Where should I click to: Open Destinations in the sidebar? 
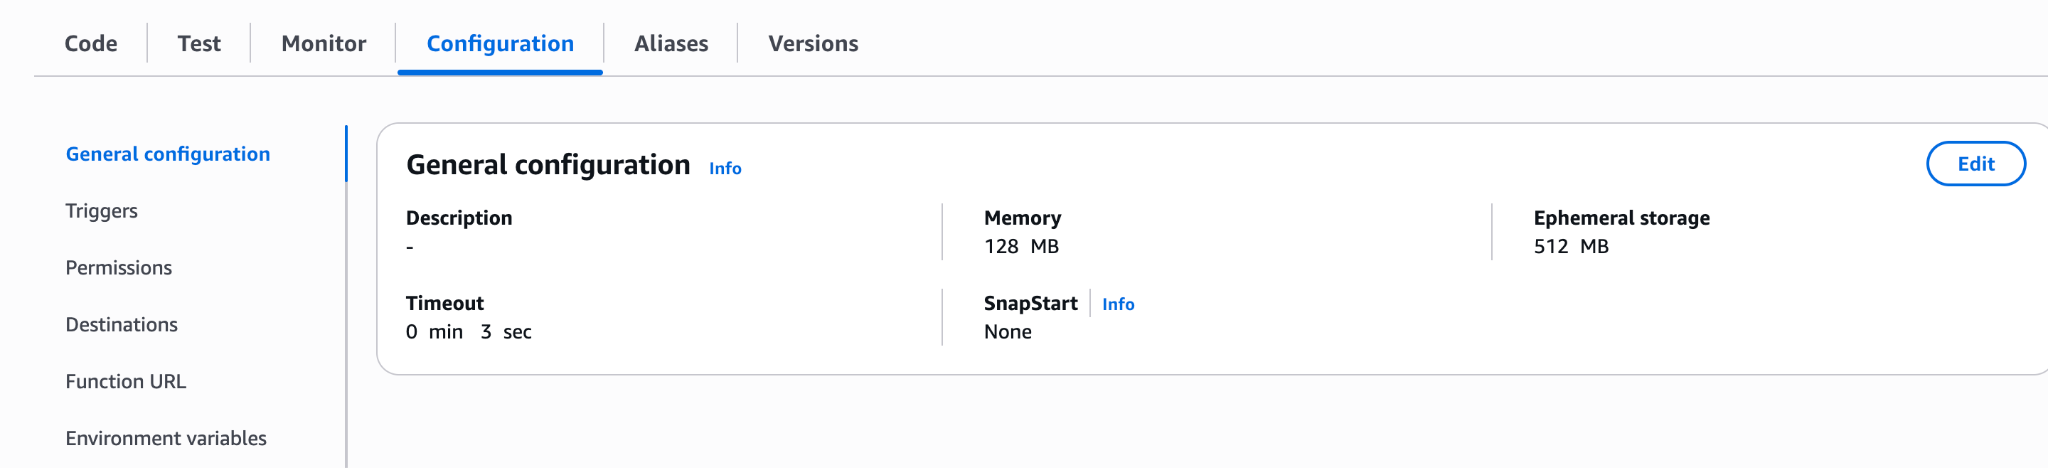[x=121, y=325]
